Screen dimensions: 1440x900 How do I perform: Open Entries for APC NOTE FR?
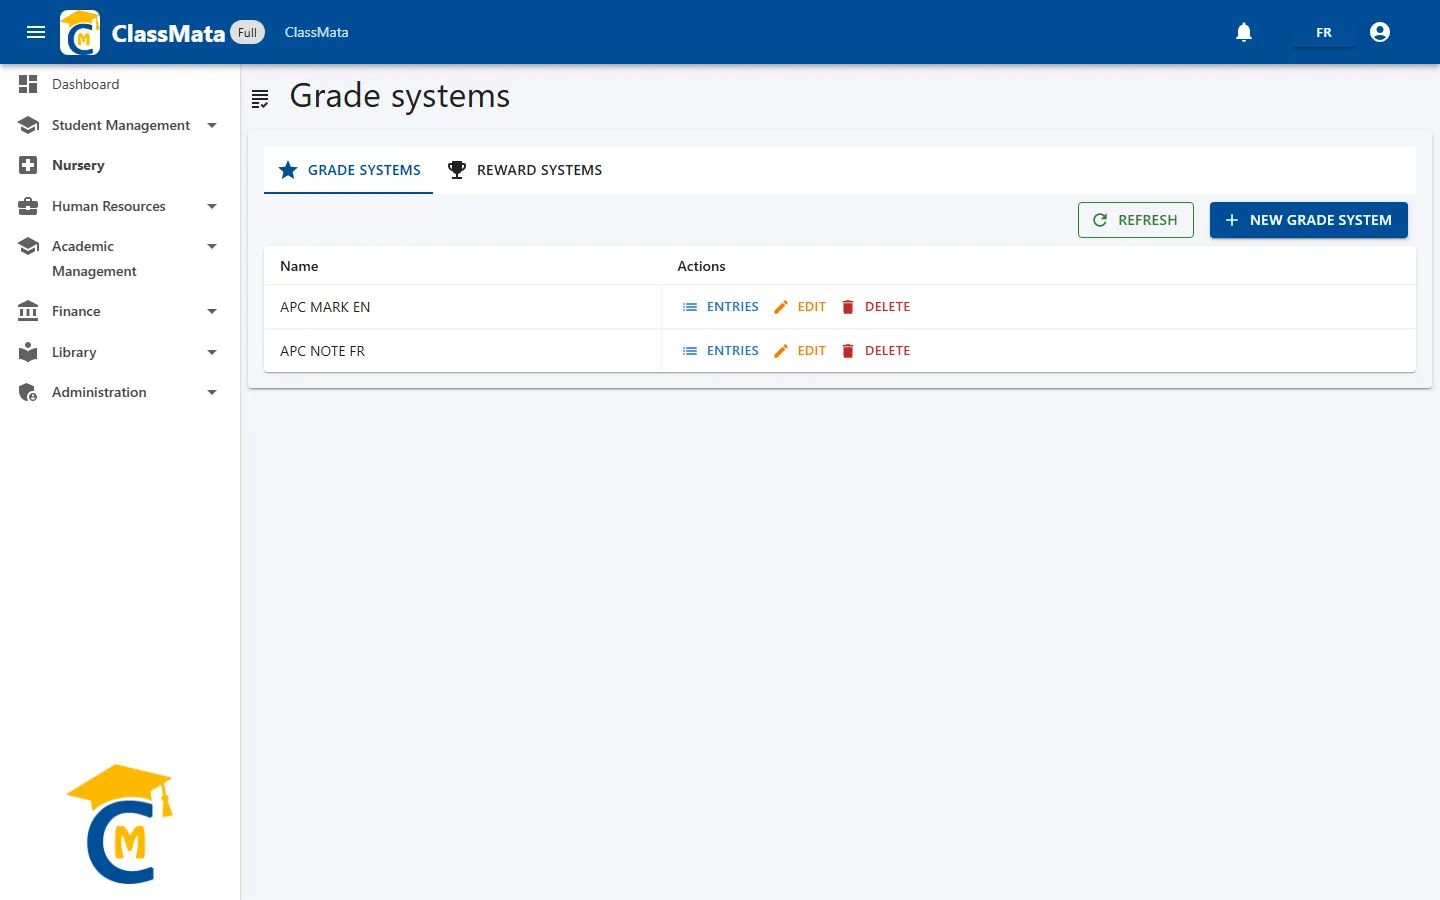pos(720,351)
